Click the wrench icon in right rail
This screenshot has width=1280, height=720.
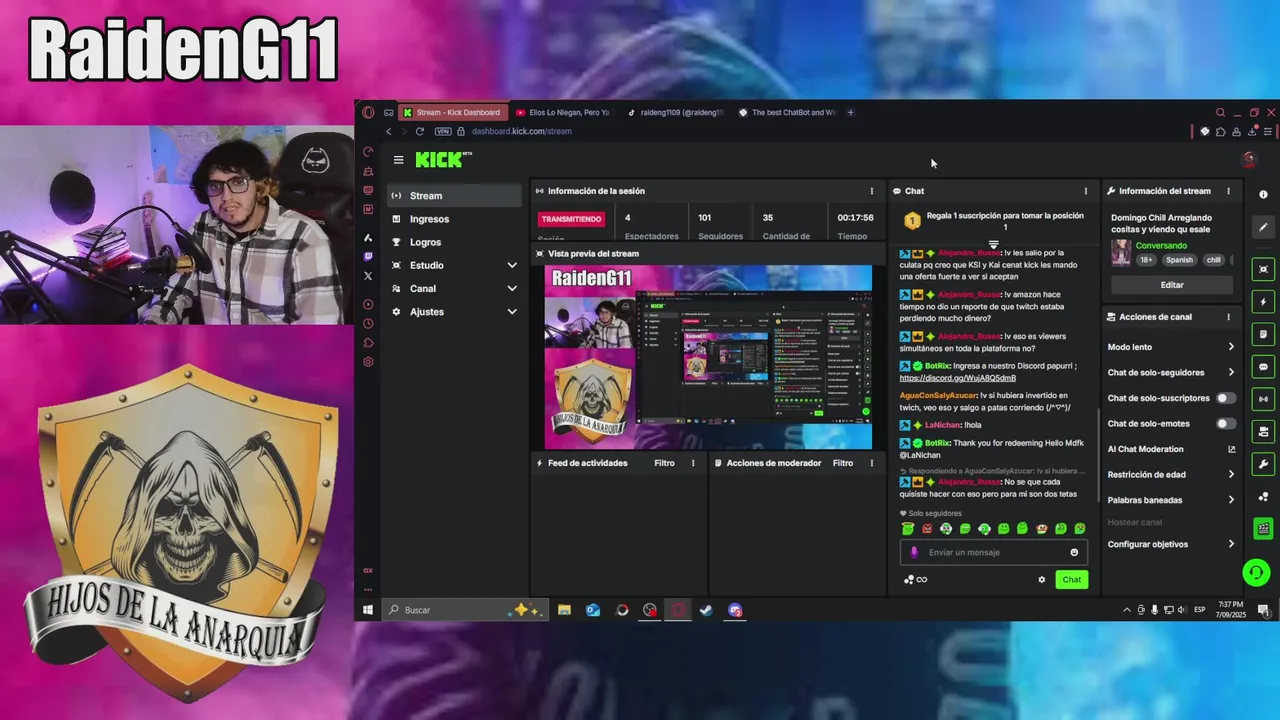tap(1263, 464)
